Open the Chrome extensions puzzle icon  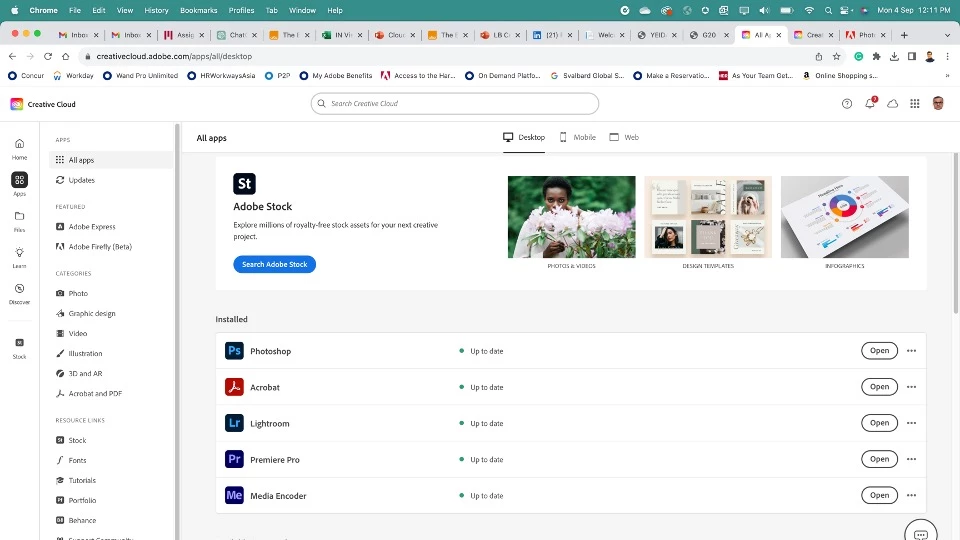[876, 56]
